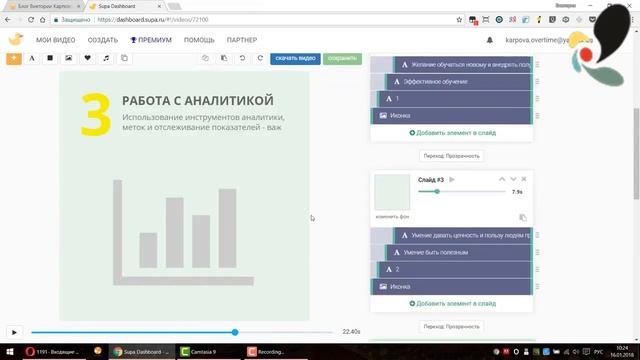Adjust the Слайд #3 duration slider handle
This screenshot has height=360, width=640.
[437, 191]
